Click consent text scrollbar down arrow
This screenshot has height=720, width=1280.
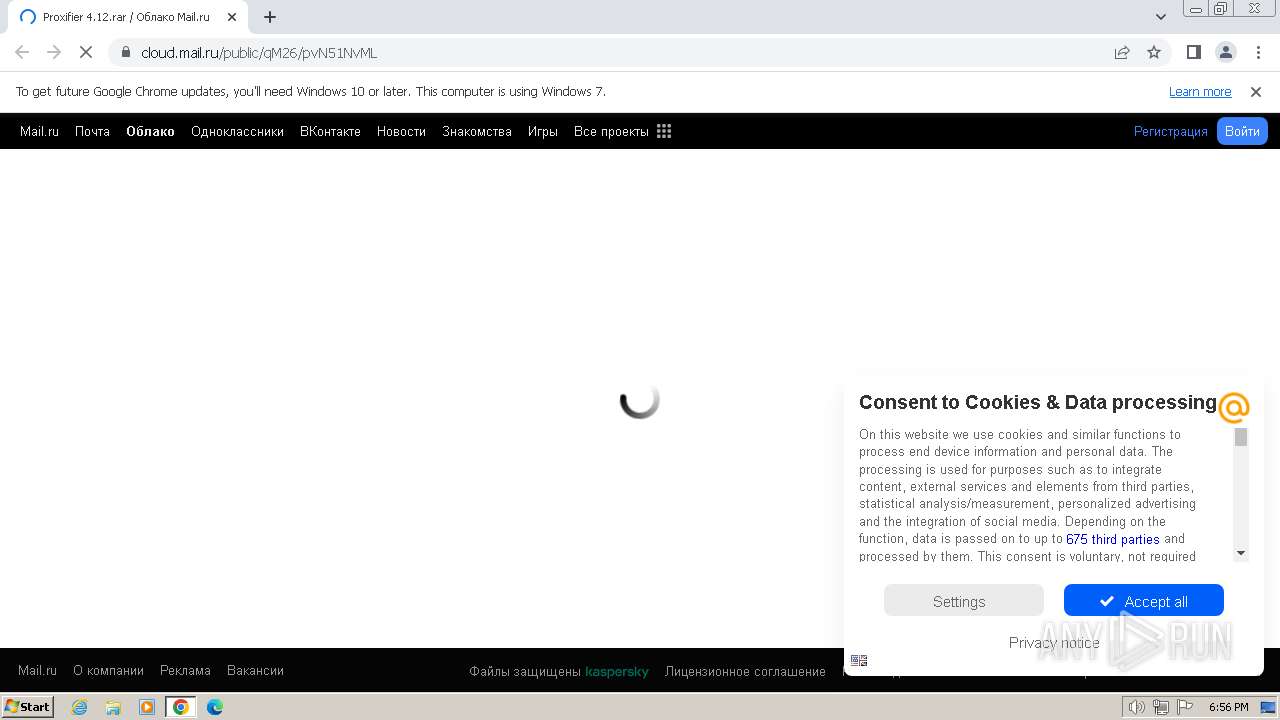[x=1241, y=553]
